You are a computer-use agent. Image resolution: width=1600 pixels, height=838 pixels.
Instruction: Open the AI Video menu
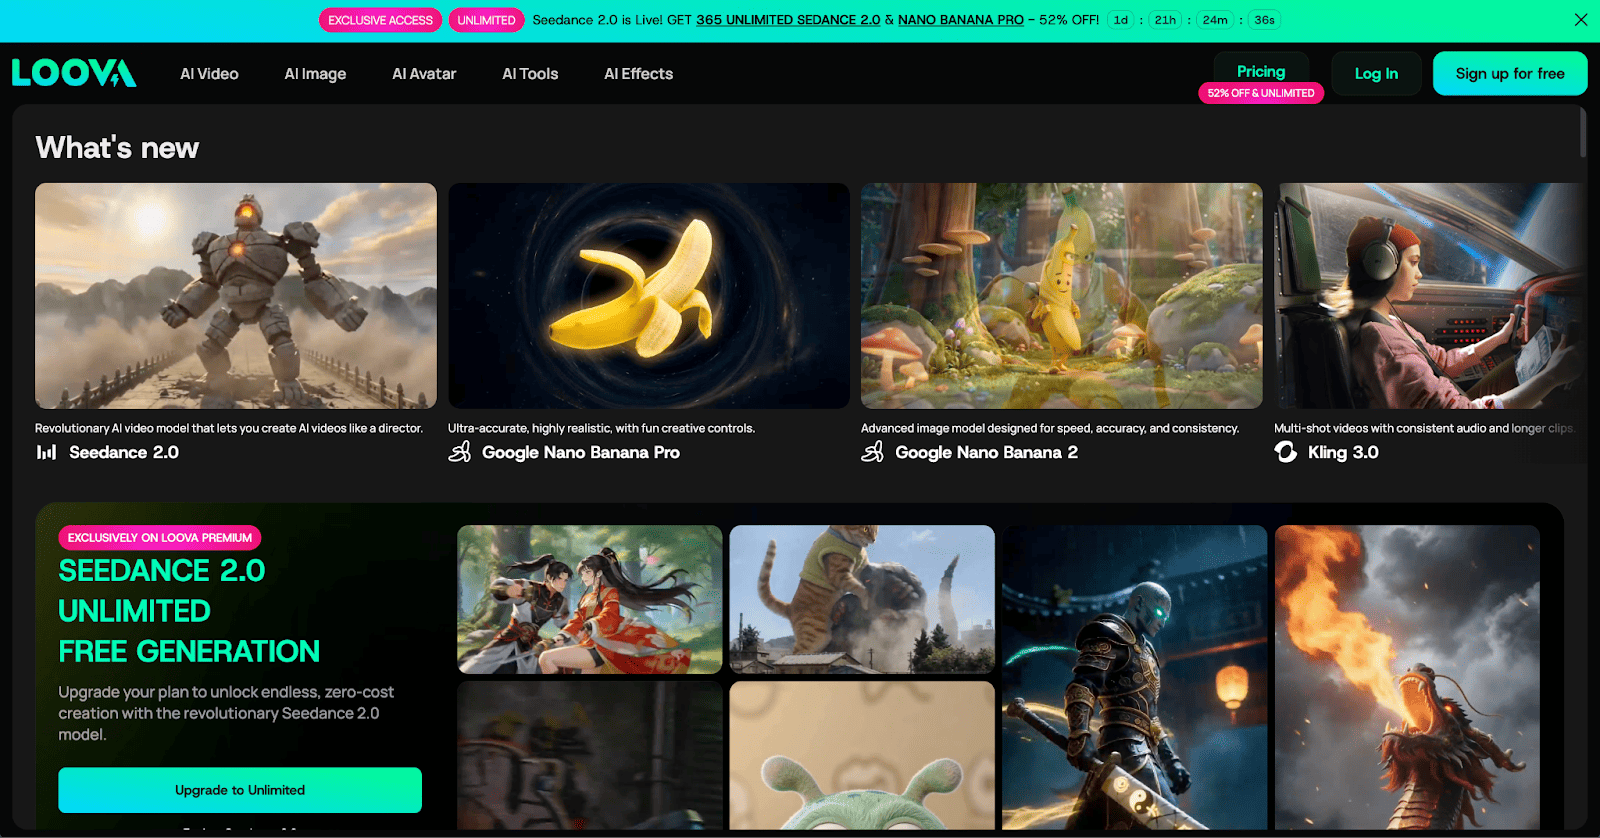(209, 74)
